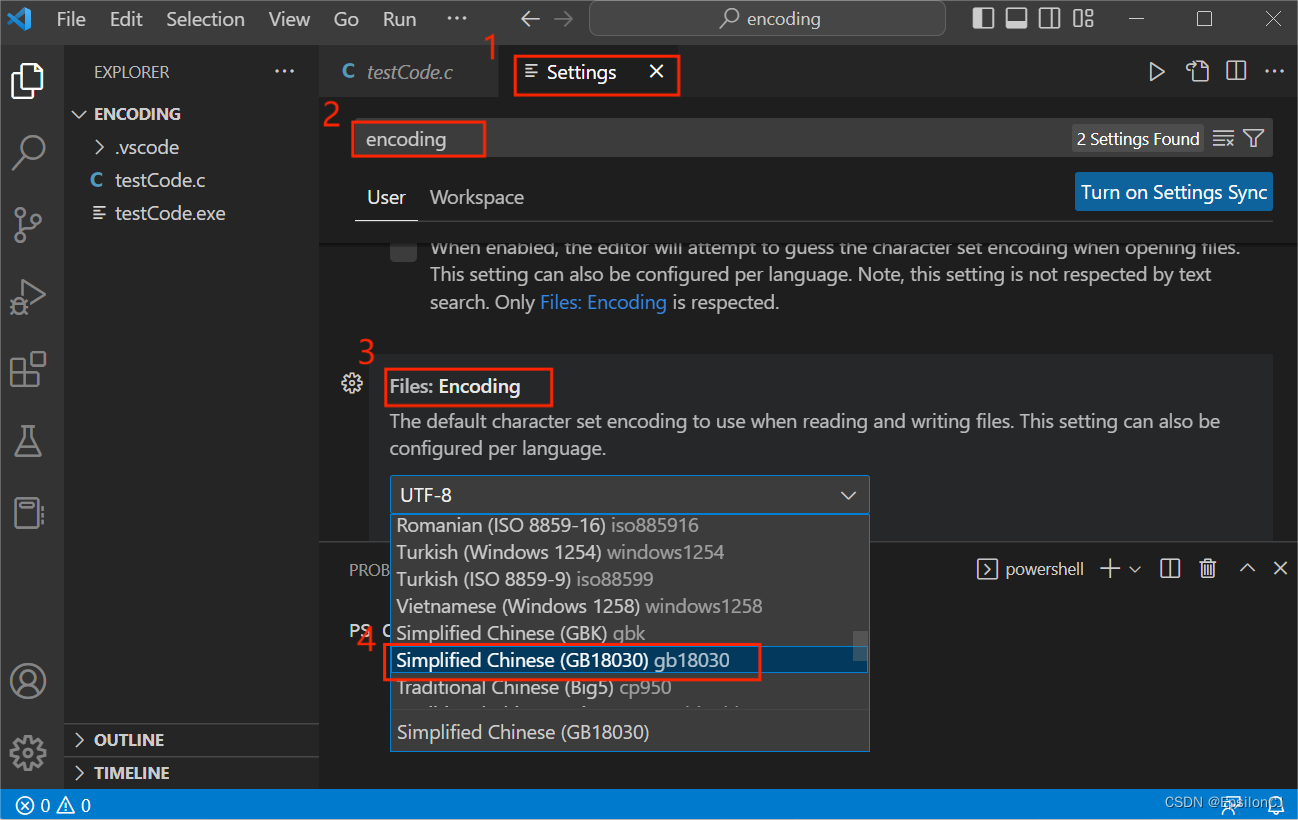Screen dimensions: 1298x820
Task: Open the View menu
Action: point(290,19)
